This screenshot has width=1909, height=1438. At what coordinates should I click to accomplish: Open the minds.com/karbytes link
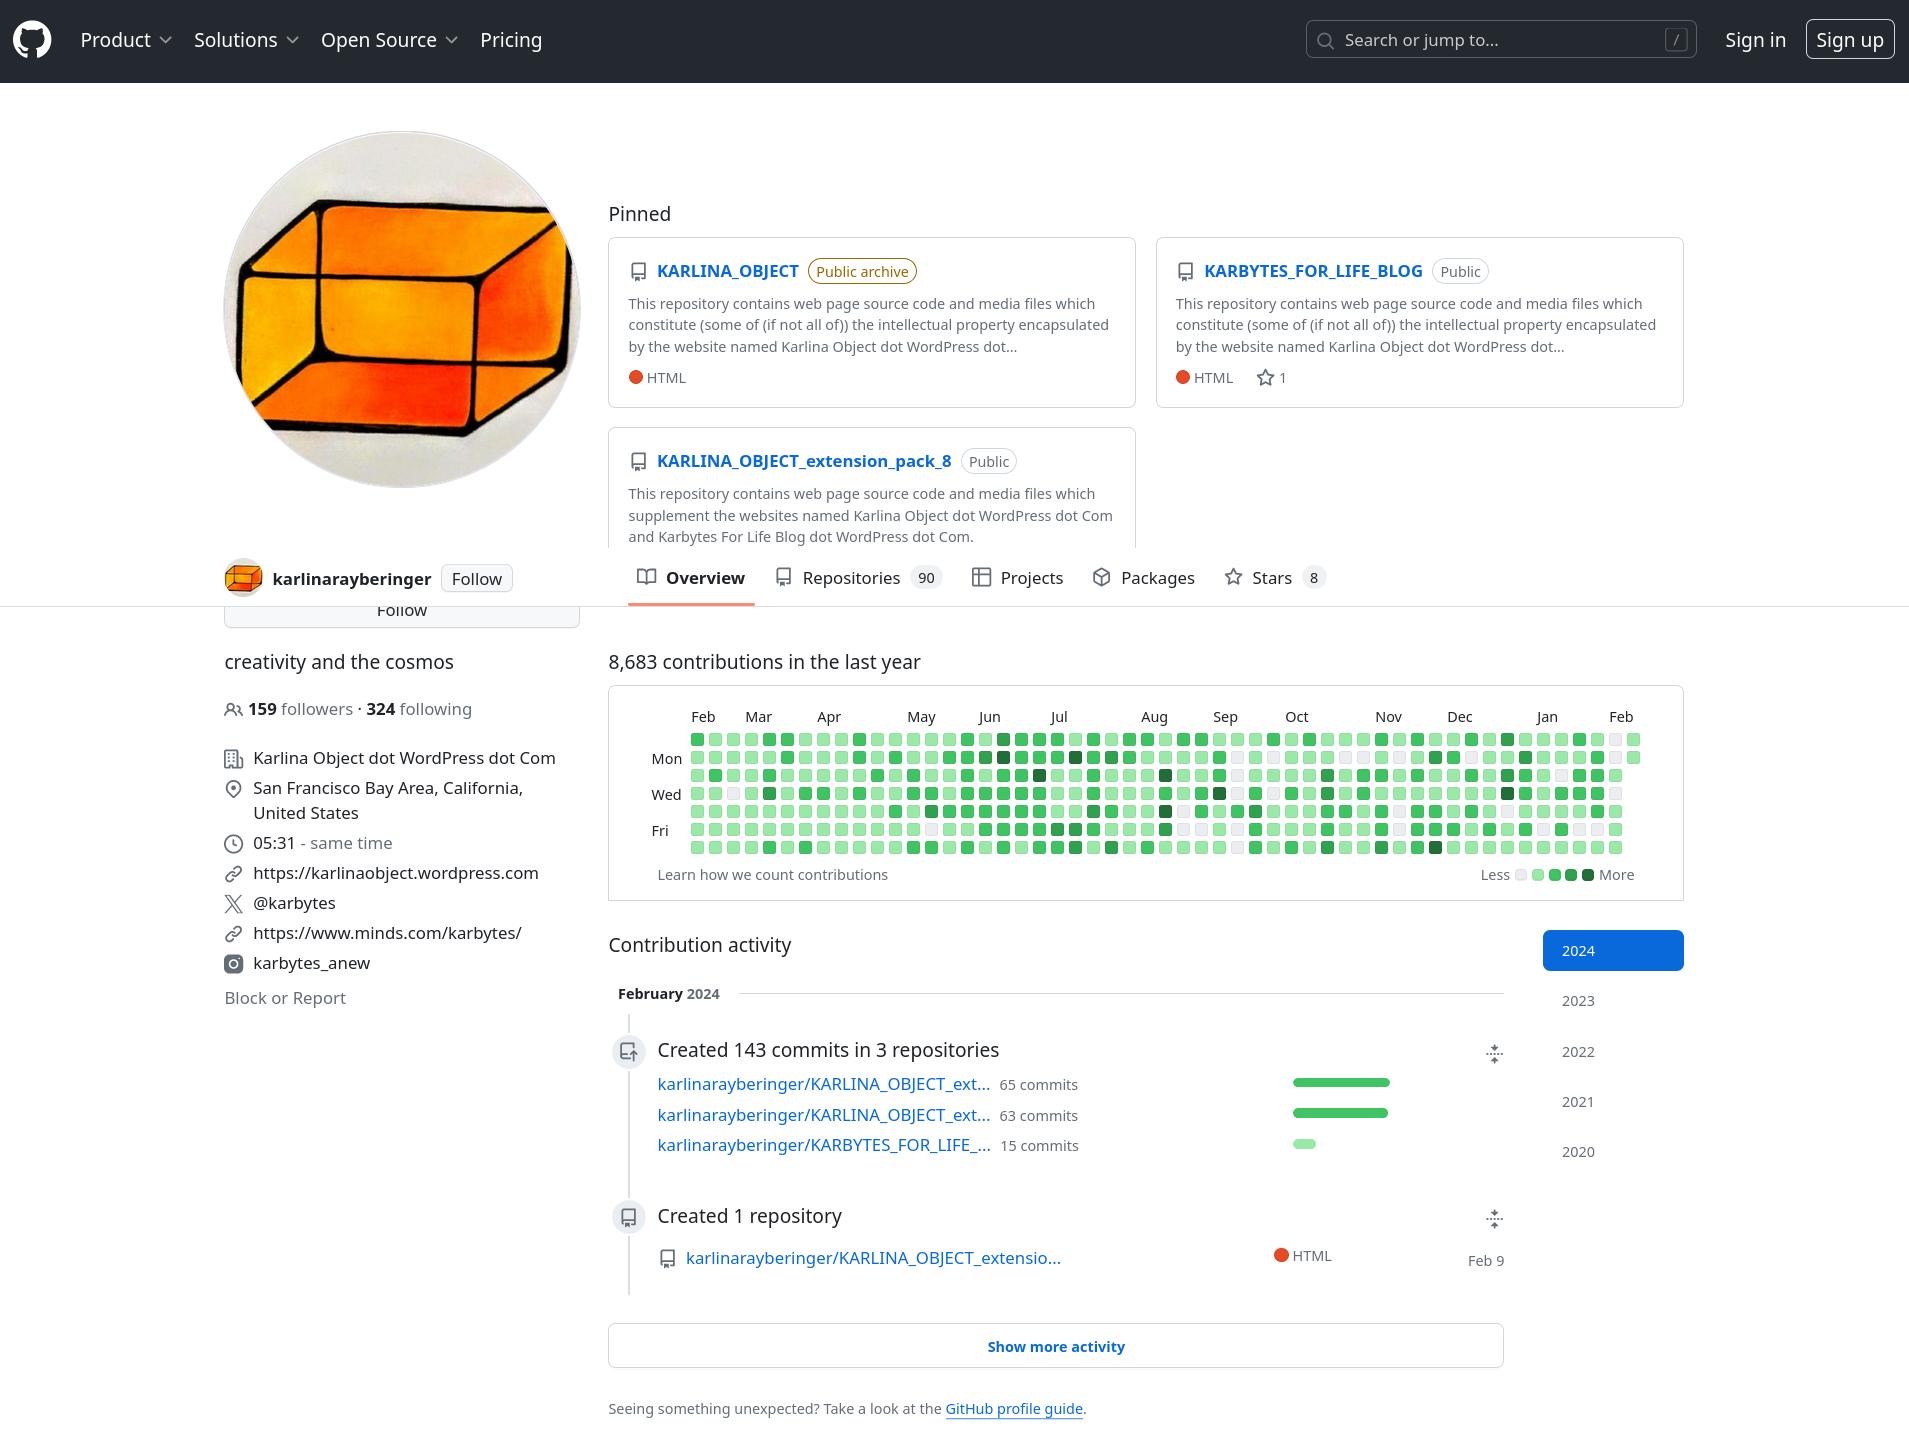pyautogui.click(x=387, y=933)
